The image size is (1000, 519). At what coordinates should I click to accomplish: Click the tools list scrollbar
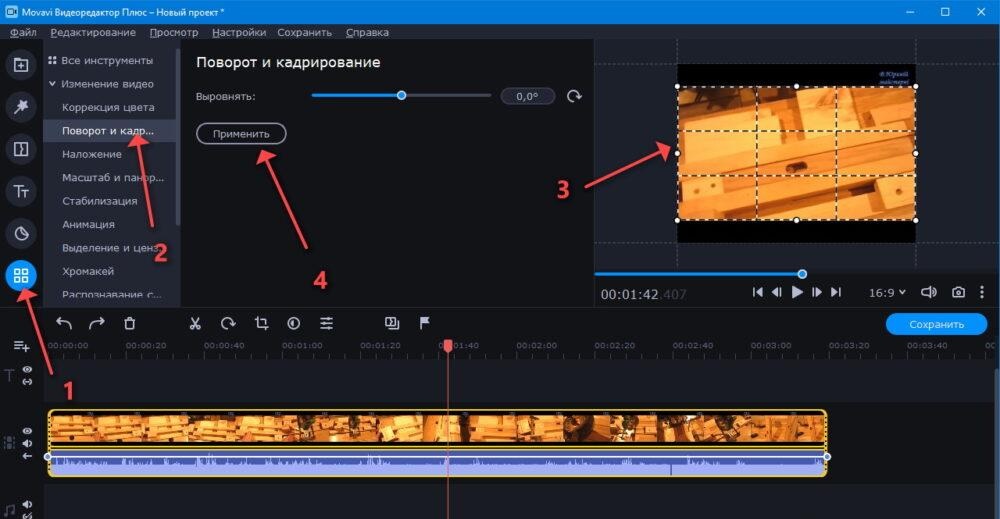tap(177, 137)
